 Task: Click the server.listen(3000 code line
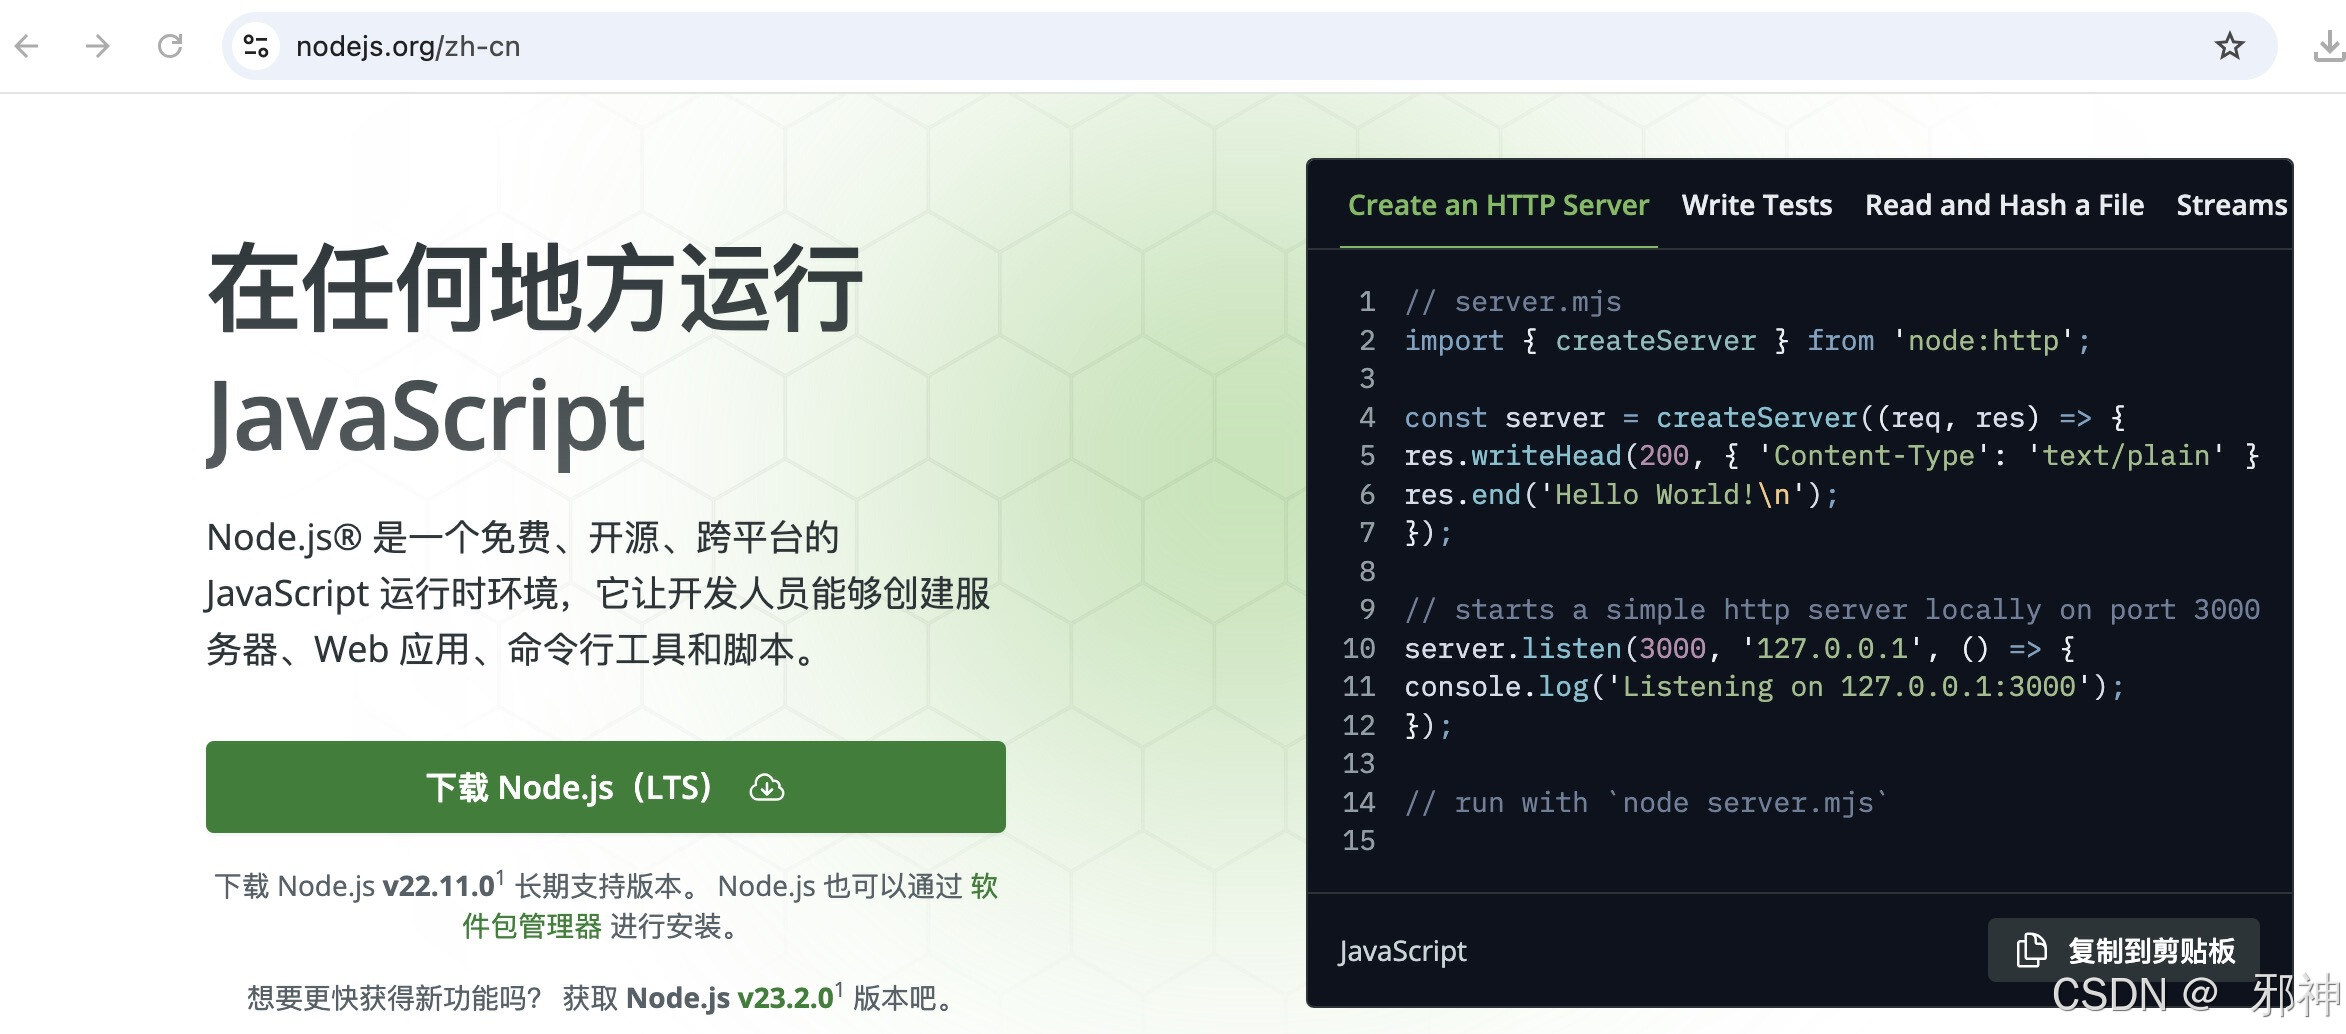pos(1740,649)
